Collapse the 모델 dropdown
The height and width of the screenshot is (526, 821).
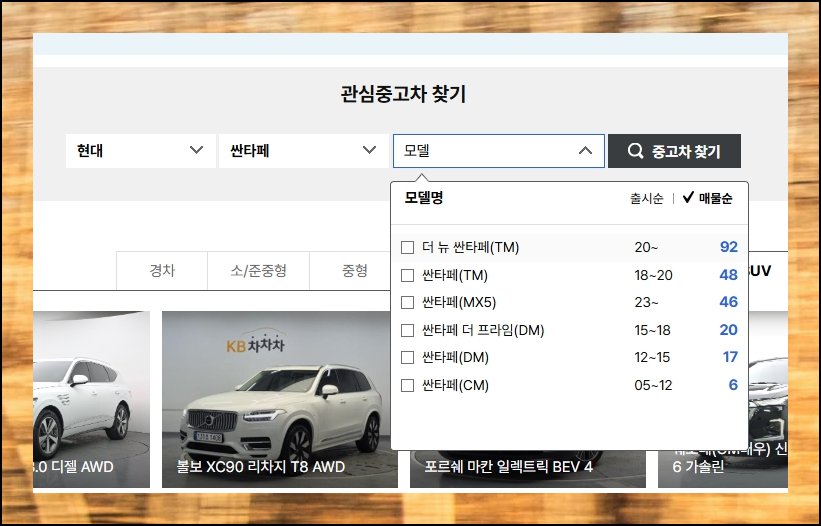(499, 151)
